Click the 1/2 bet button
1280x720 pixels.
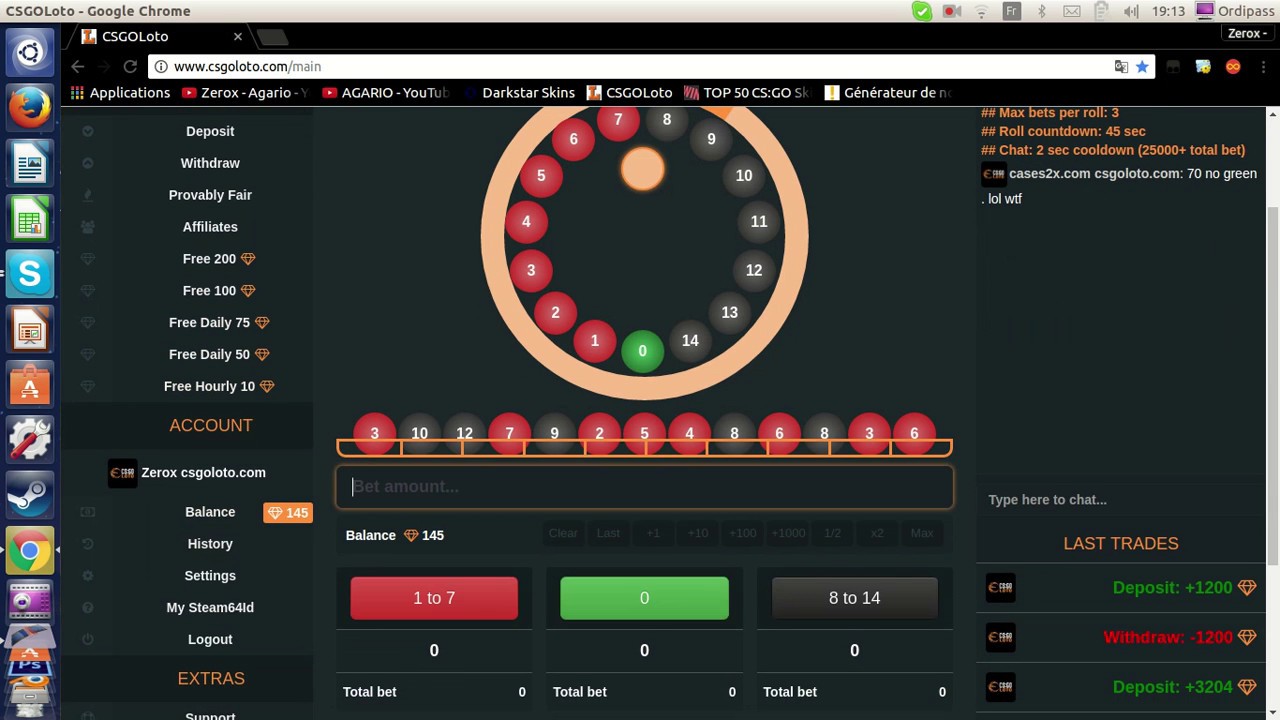click(x=832, y=533)
